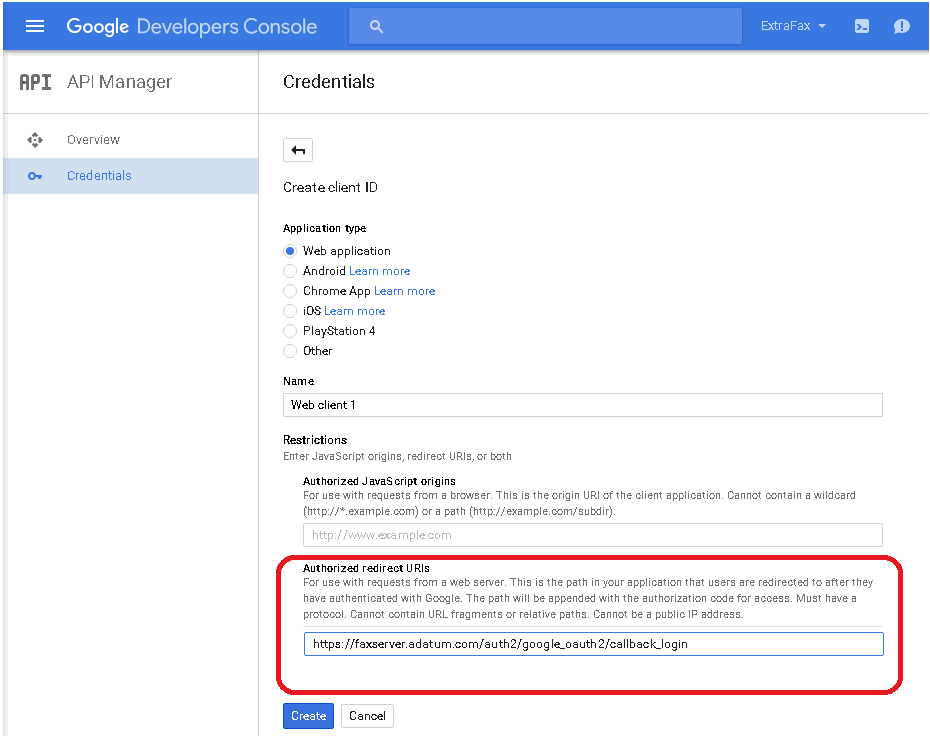Click the feedback notification icon
The width and height of the screenshot is (930, 741).
[902, 26]
